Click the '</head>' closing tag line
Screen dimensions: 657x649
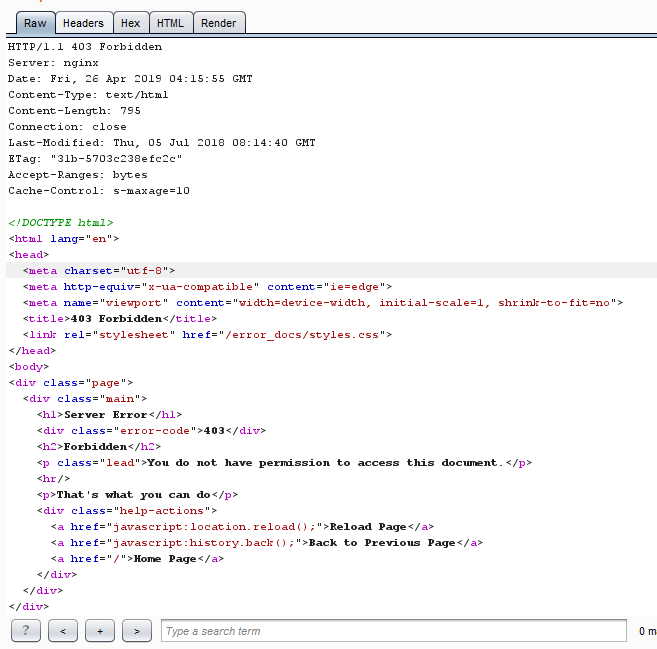tap(32, 351)
